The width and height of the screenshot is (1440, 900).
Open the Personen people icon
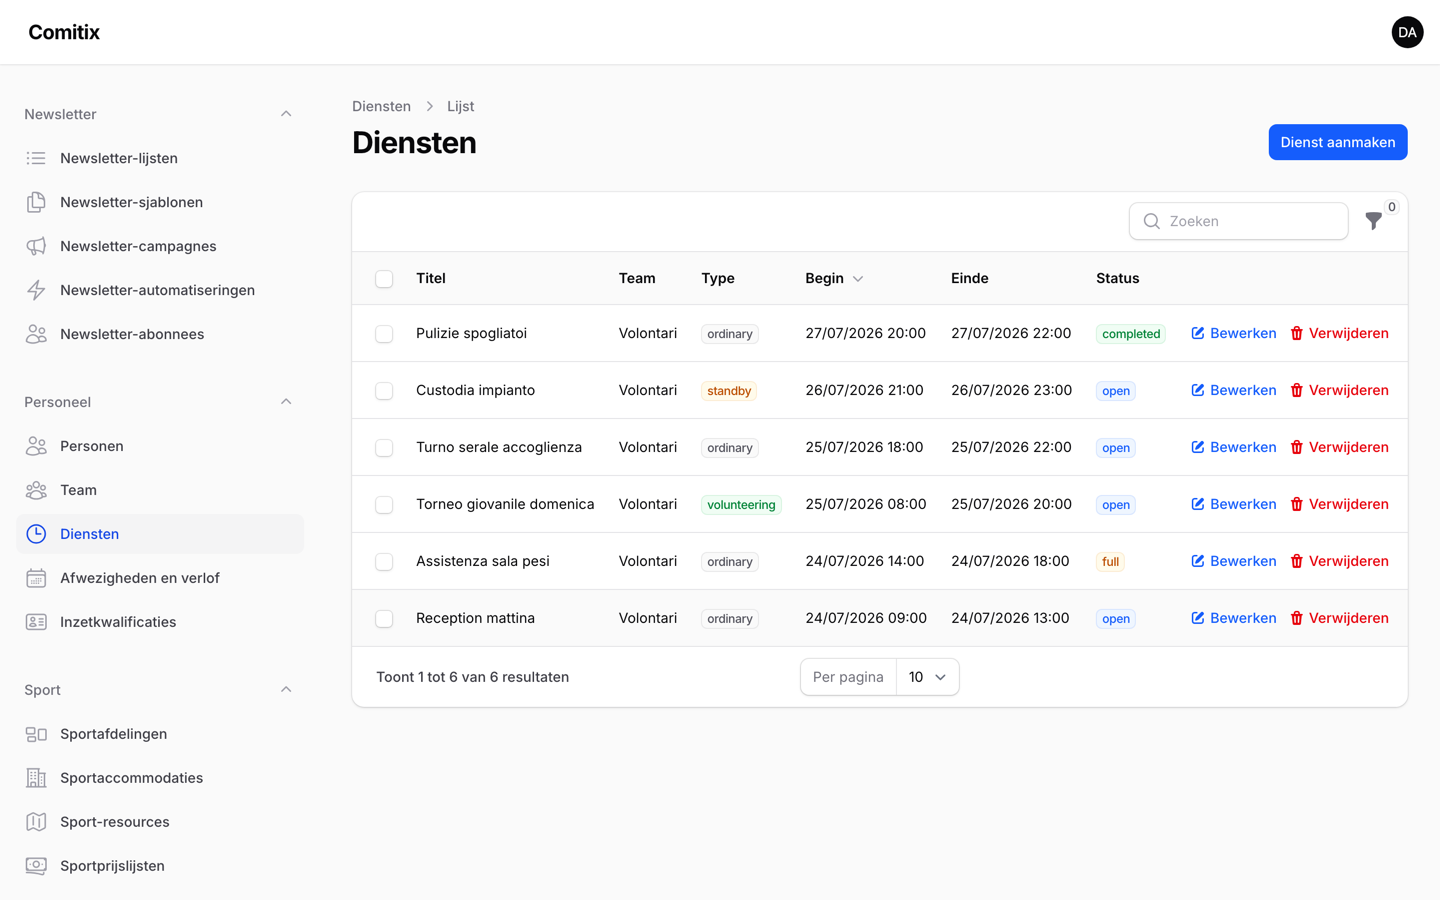(36, 446)
